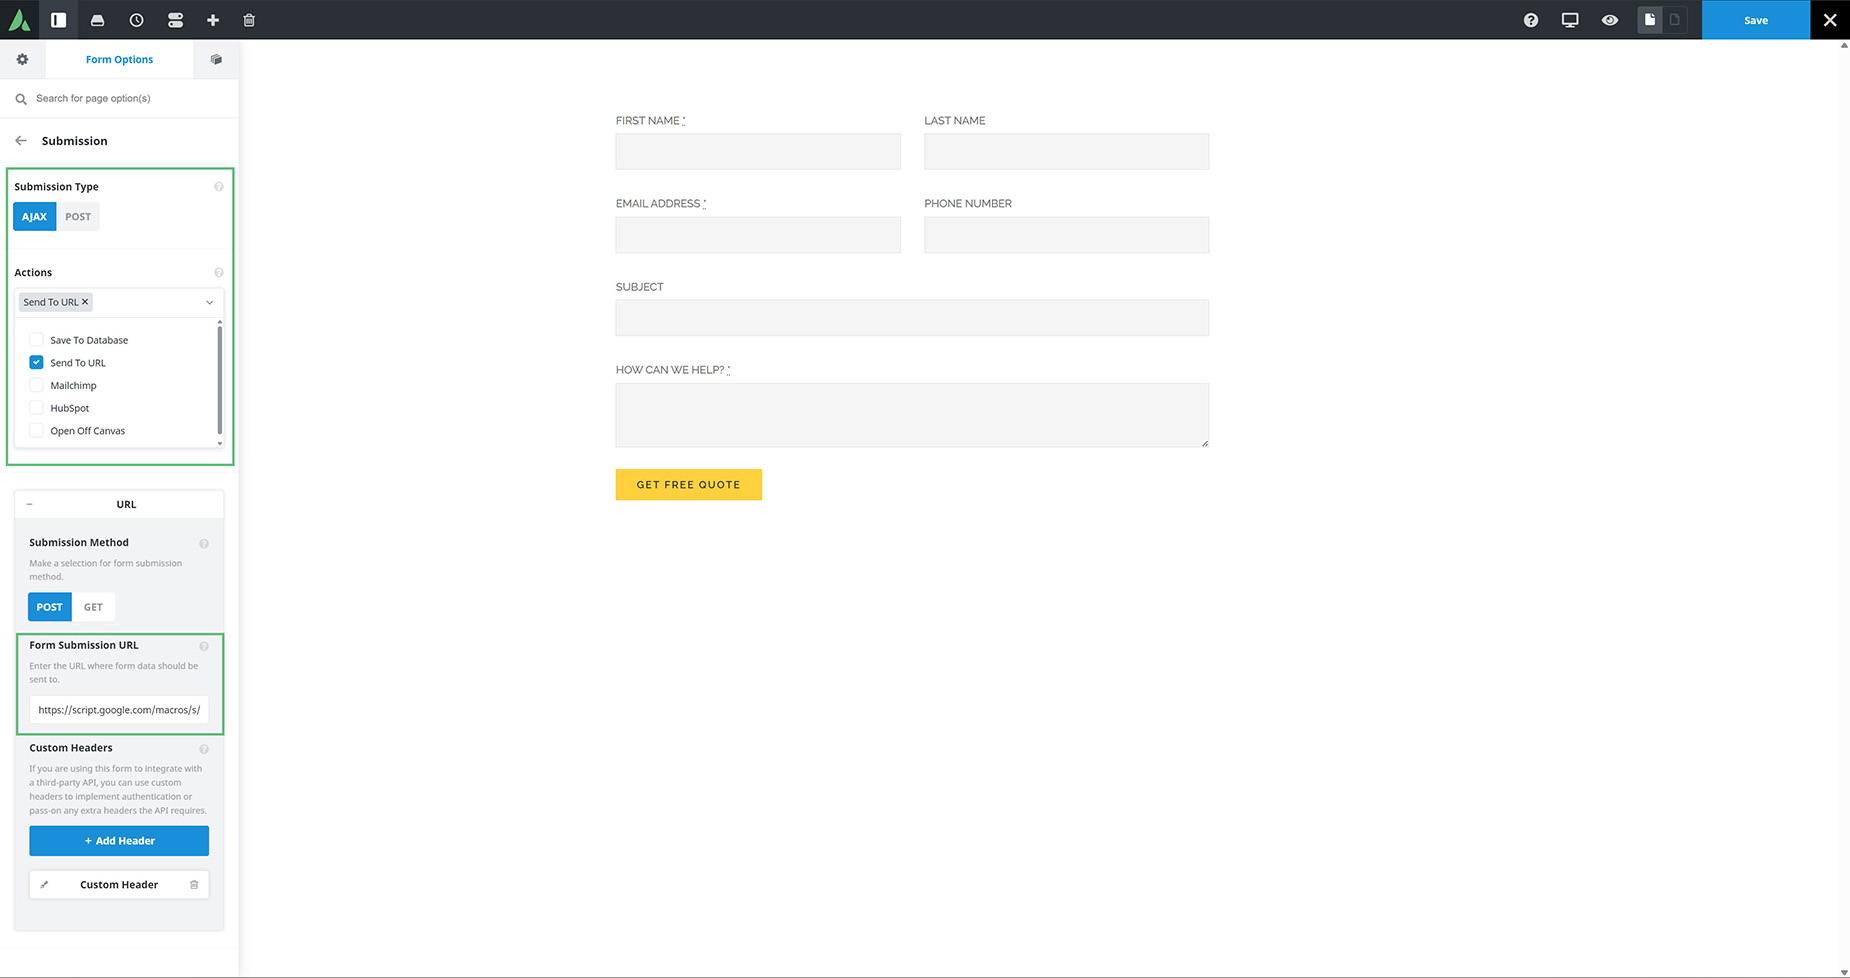Switch to the Form Options tab

tap(119, 60)
